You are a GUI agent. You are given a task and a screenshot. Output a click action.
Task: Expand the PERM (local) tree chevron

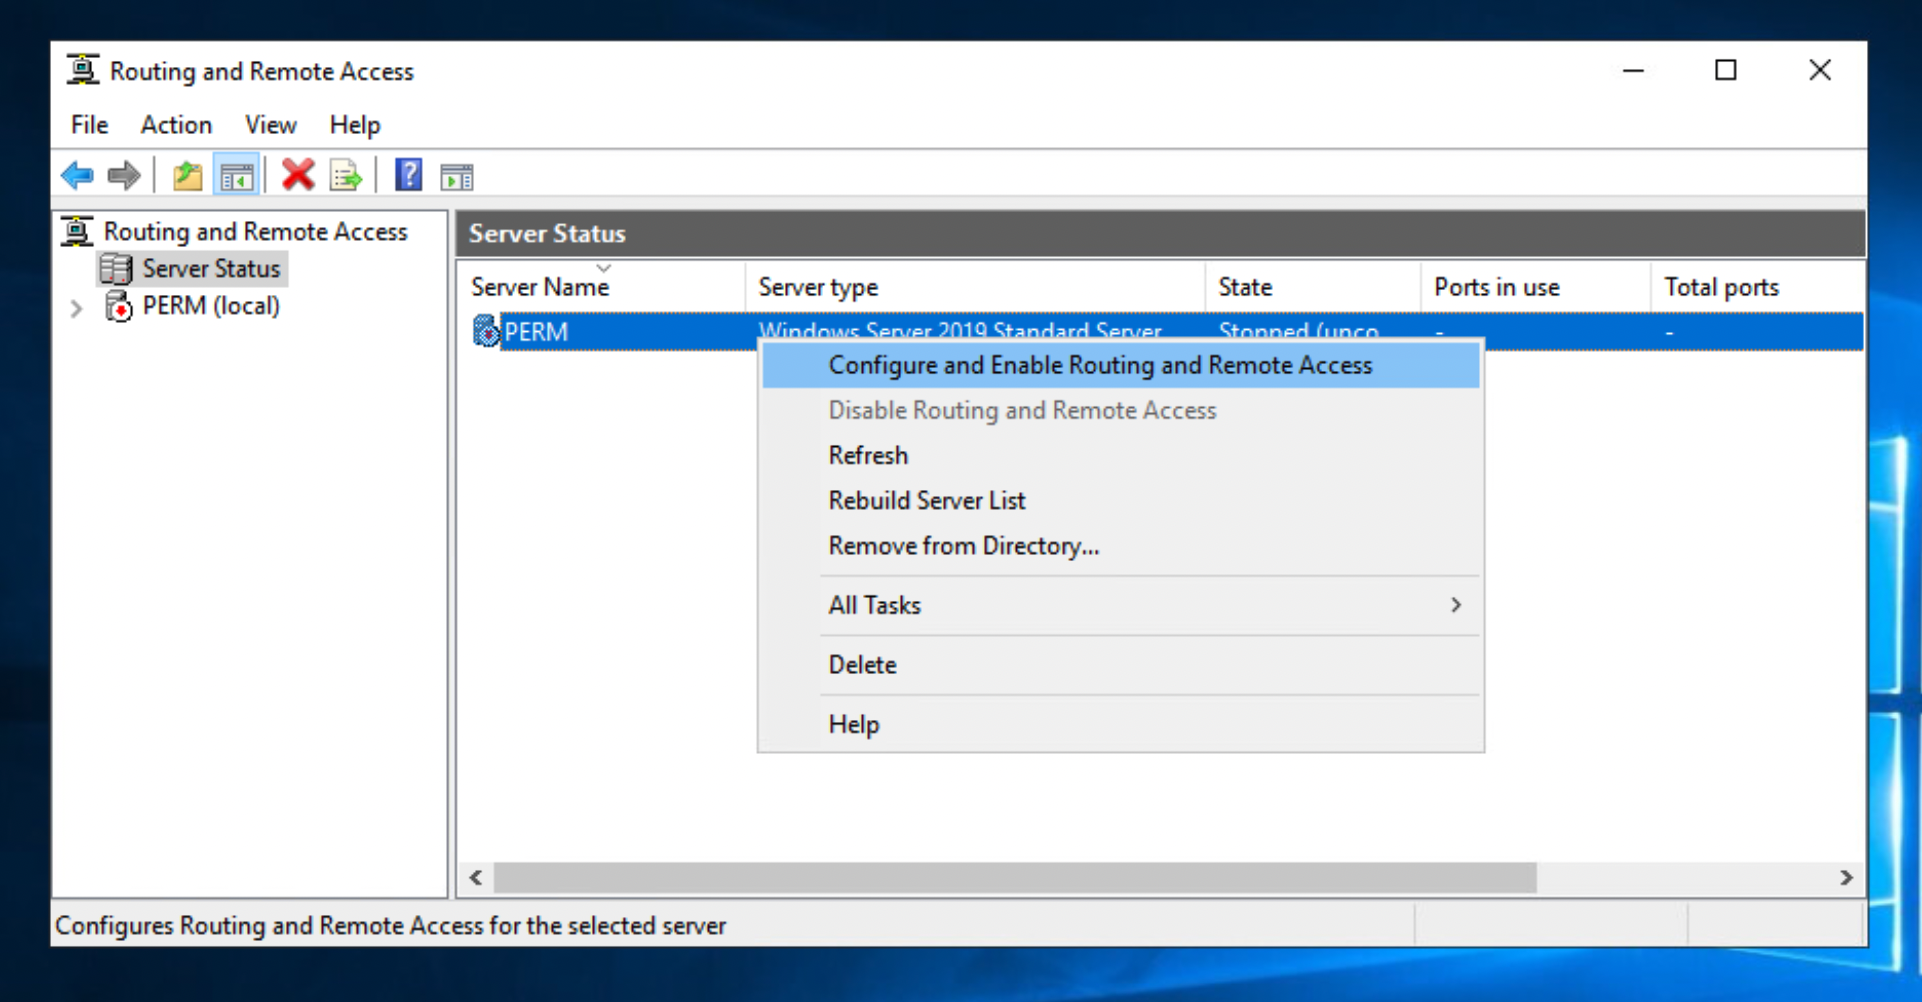77,307
